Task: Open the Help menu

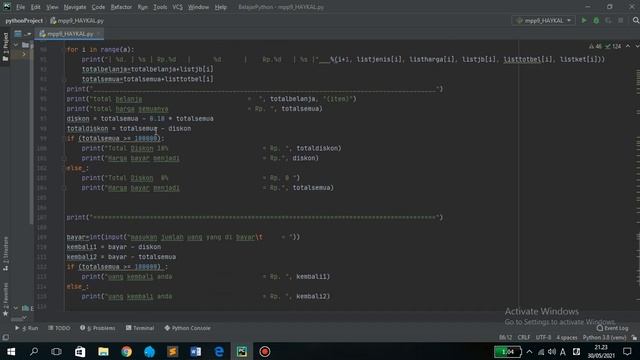Action: (x=220, y=7)
